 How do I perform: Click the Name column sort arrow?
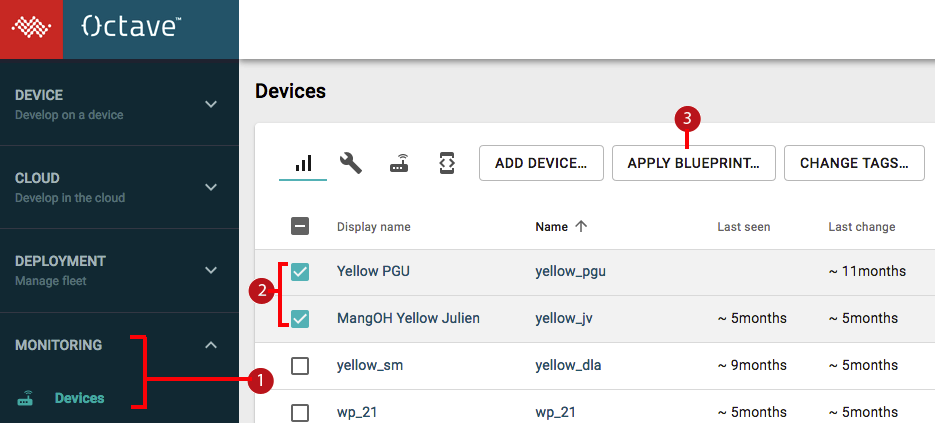coord(581,227)
